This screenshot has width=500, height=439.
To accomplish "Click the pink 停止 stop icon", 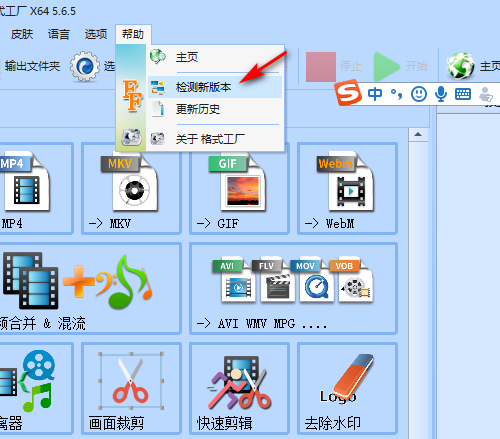I will tap(321, 67).
